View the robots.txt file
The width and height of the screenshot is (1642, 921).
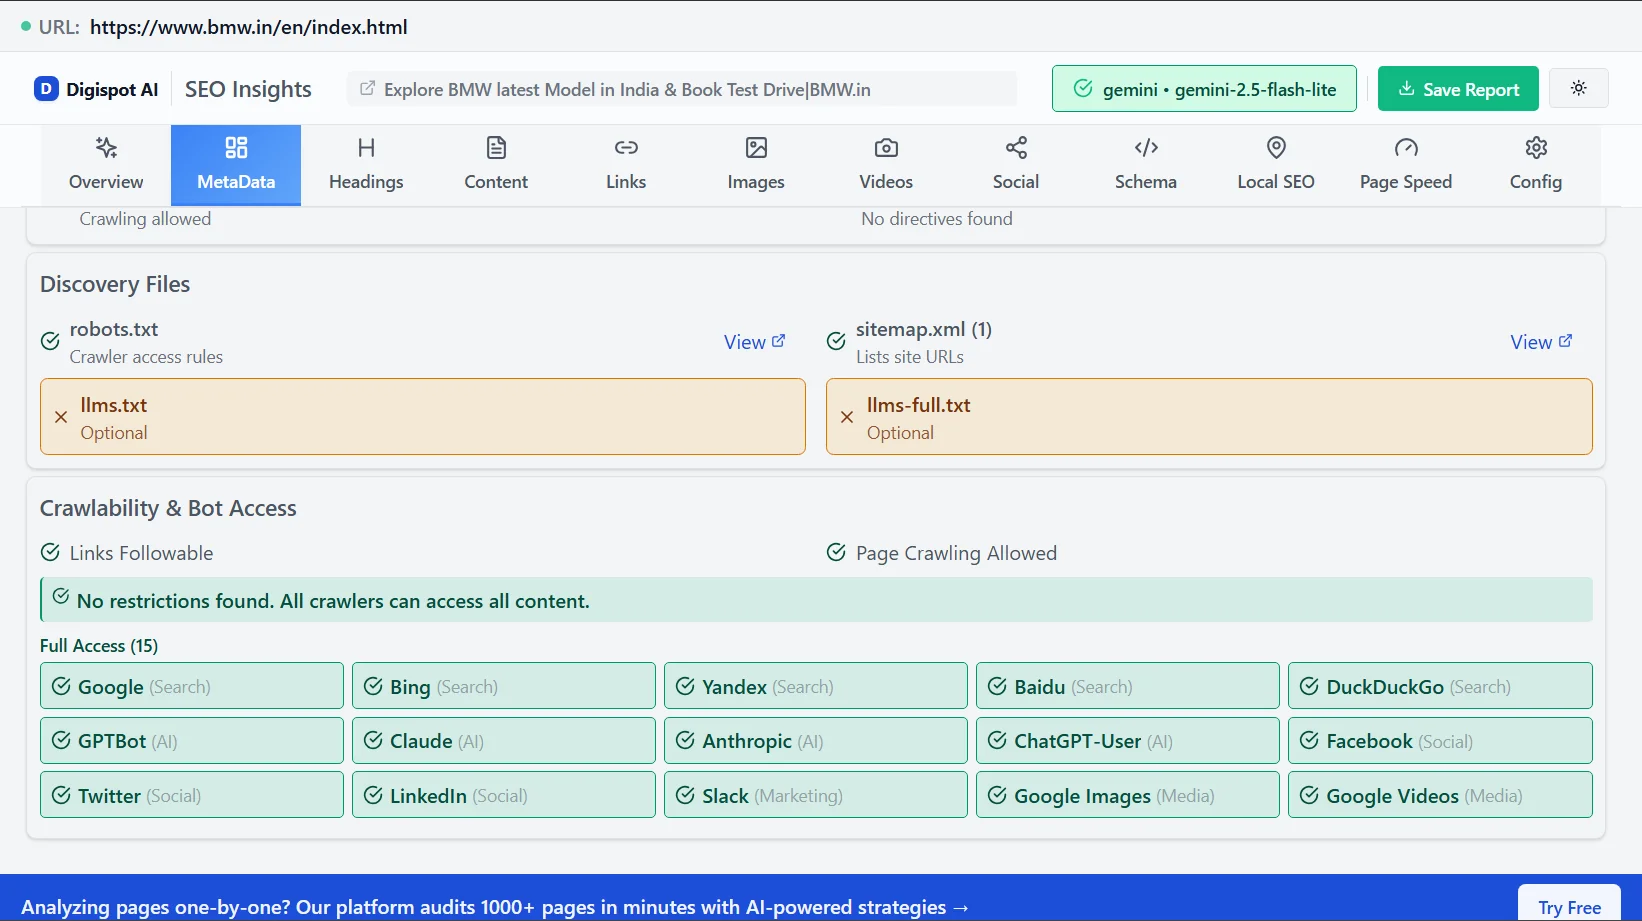(x=755, y=342)
